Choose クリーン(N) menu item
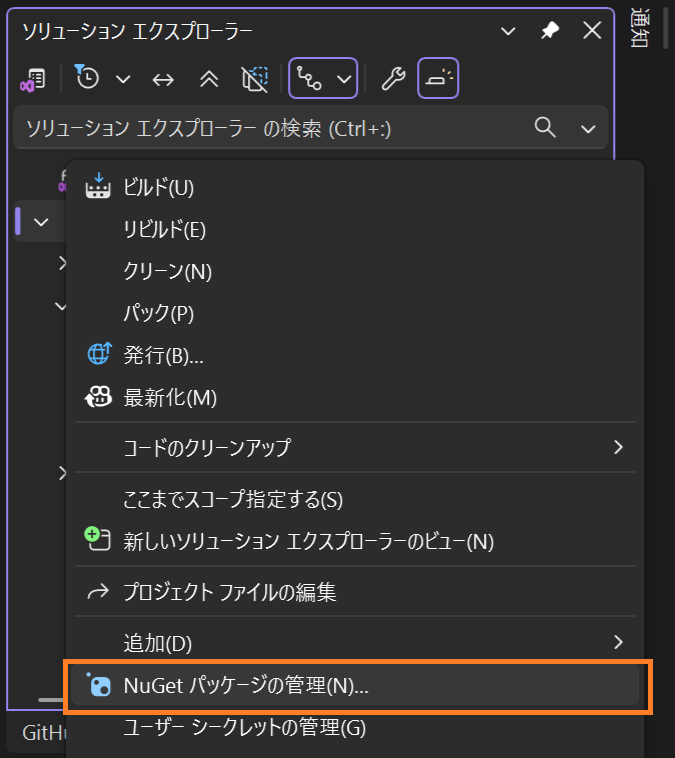 [x=355, y=271]
